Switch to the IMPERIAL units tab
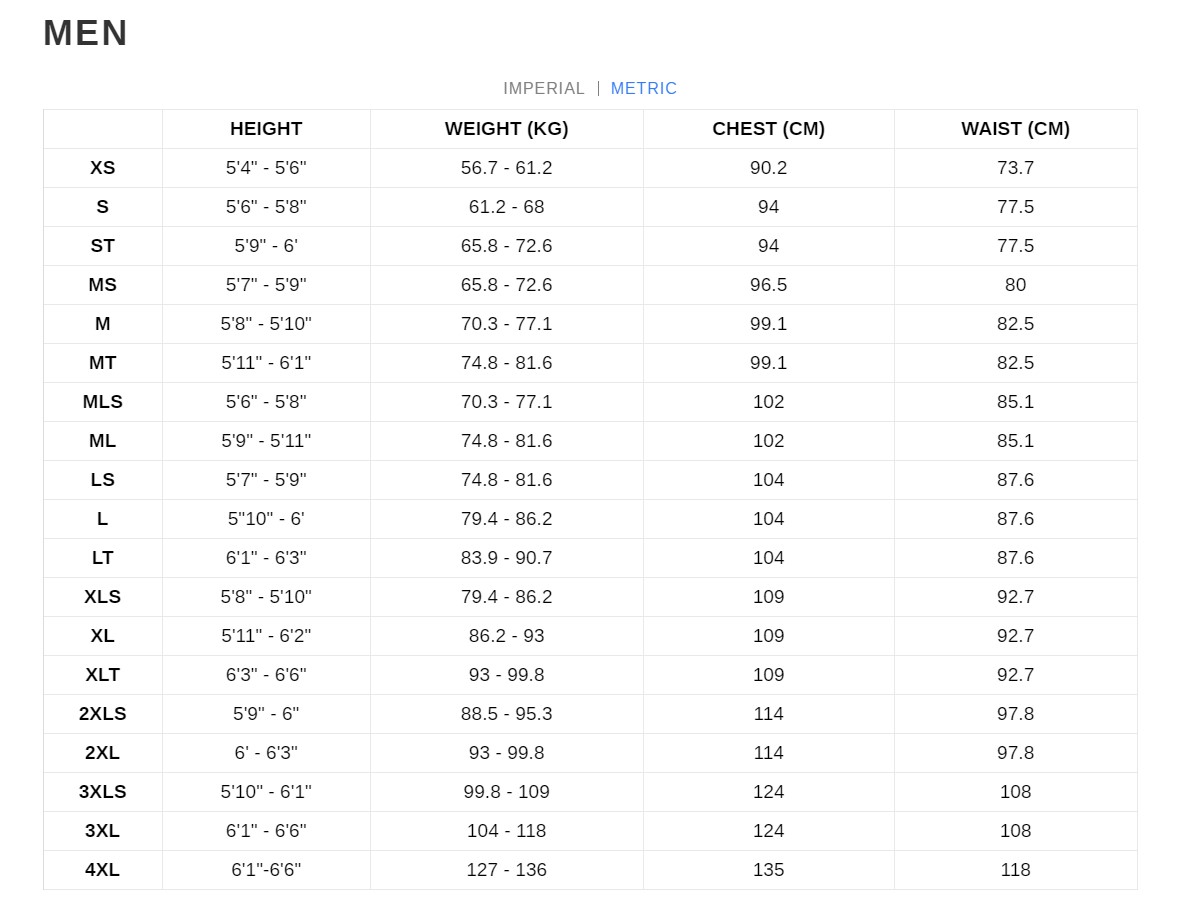Screen dimensions: 1181x910 click(x=543, y=88)
